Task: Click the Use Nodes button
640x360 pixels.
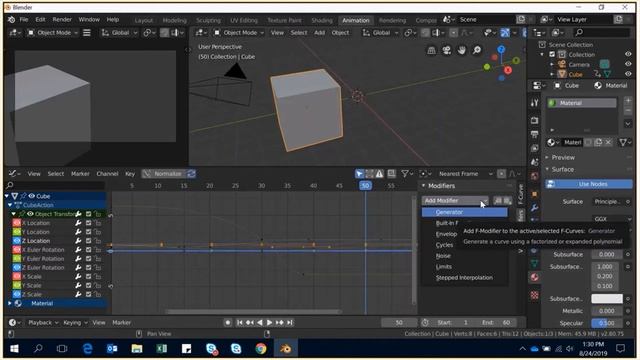Action: click(589, 184)
